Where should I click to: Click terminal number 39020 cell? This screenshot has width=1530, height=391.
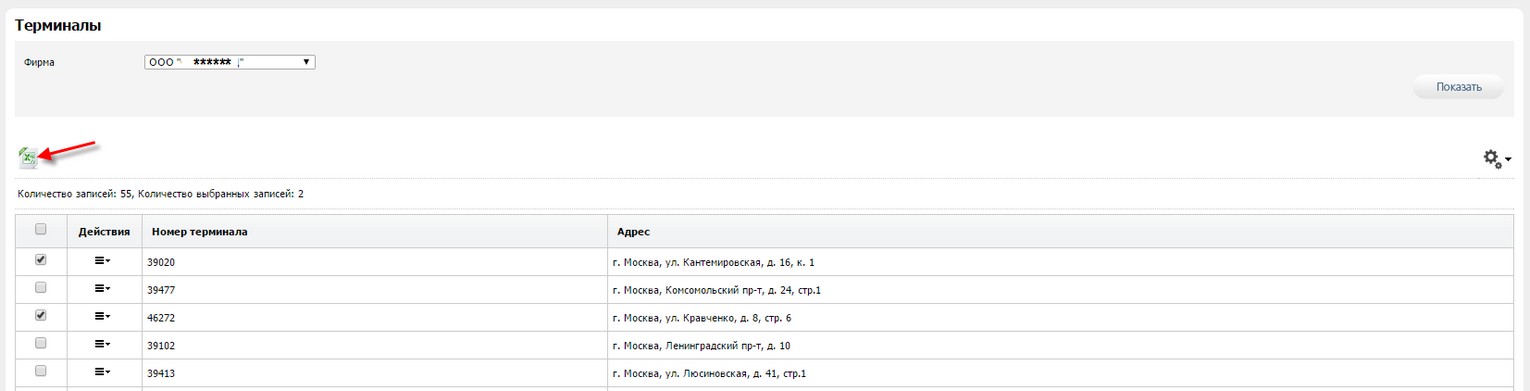(x=374, y=262)
